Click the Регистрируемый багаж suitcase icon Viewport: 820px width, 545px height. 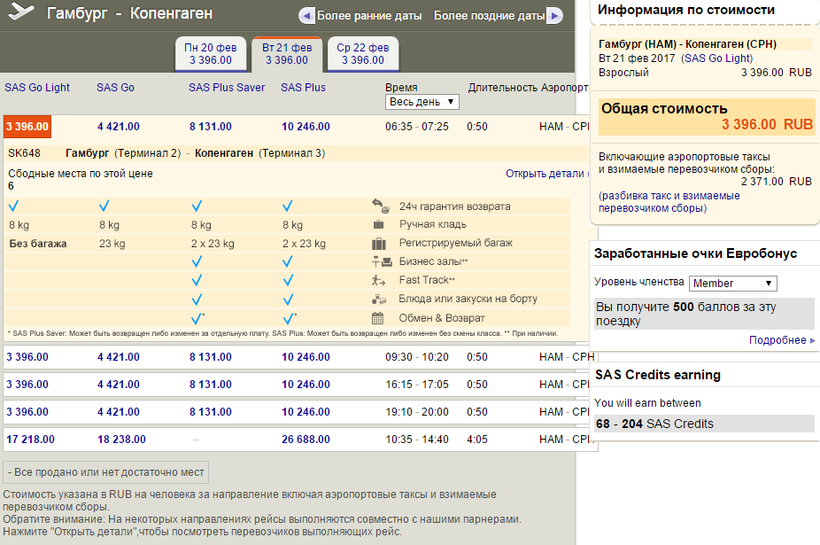[x=379, y=243]
